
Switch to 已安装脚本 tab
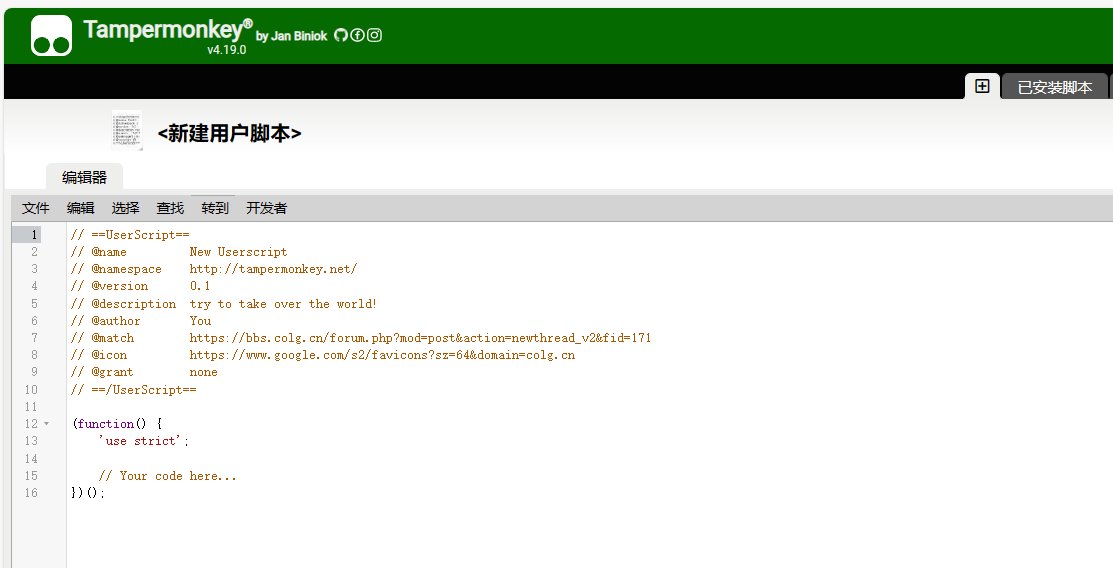point(1054,87)
